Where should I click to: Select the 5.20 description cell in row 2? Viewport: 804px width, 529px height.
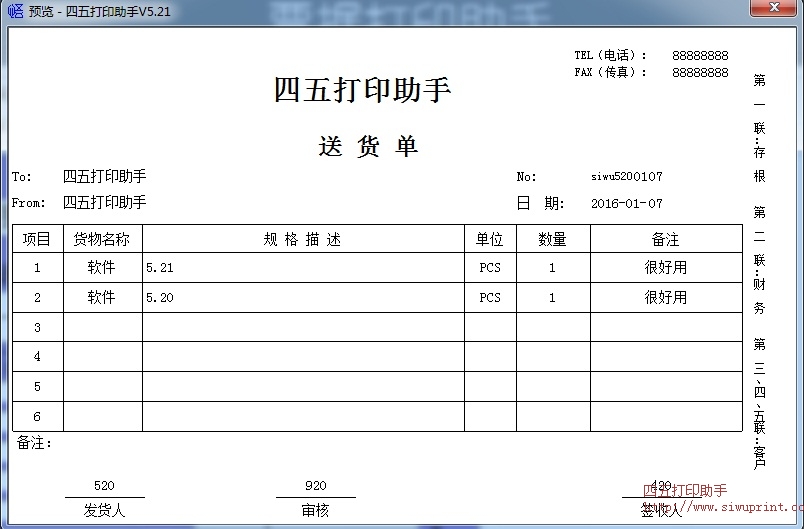pos(160,298)
